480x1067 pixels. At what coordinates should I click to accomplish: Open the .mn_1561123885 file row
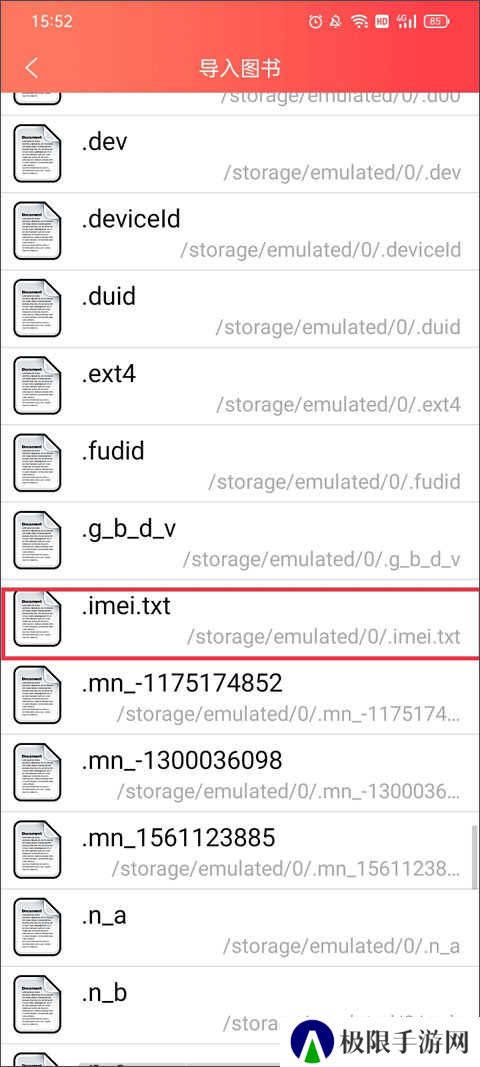tap(240, 851)
